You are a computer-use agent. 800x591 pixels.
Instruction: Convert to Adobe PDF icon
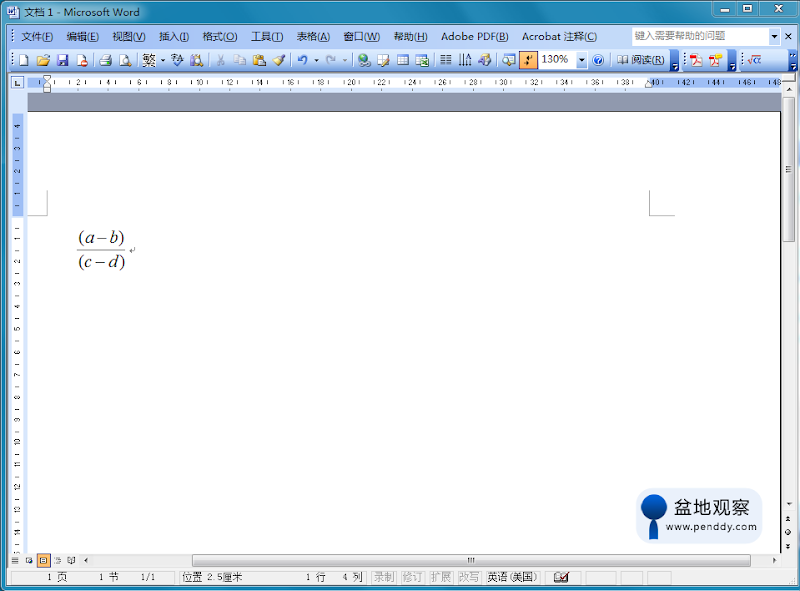pos(696,60)
